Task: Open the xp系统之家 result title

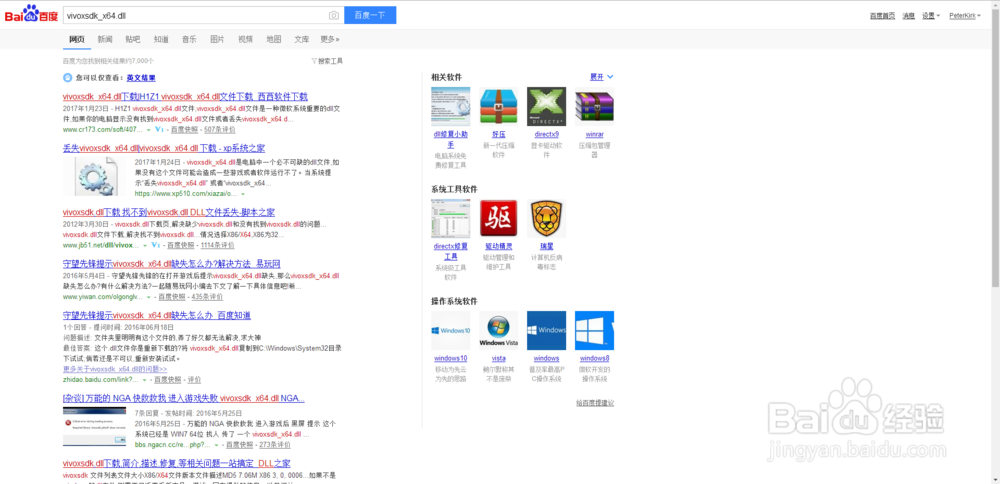Action: point(164,148)
